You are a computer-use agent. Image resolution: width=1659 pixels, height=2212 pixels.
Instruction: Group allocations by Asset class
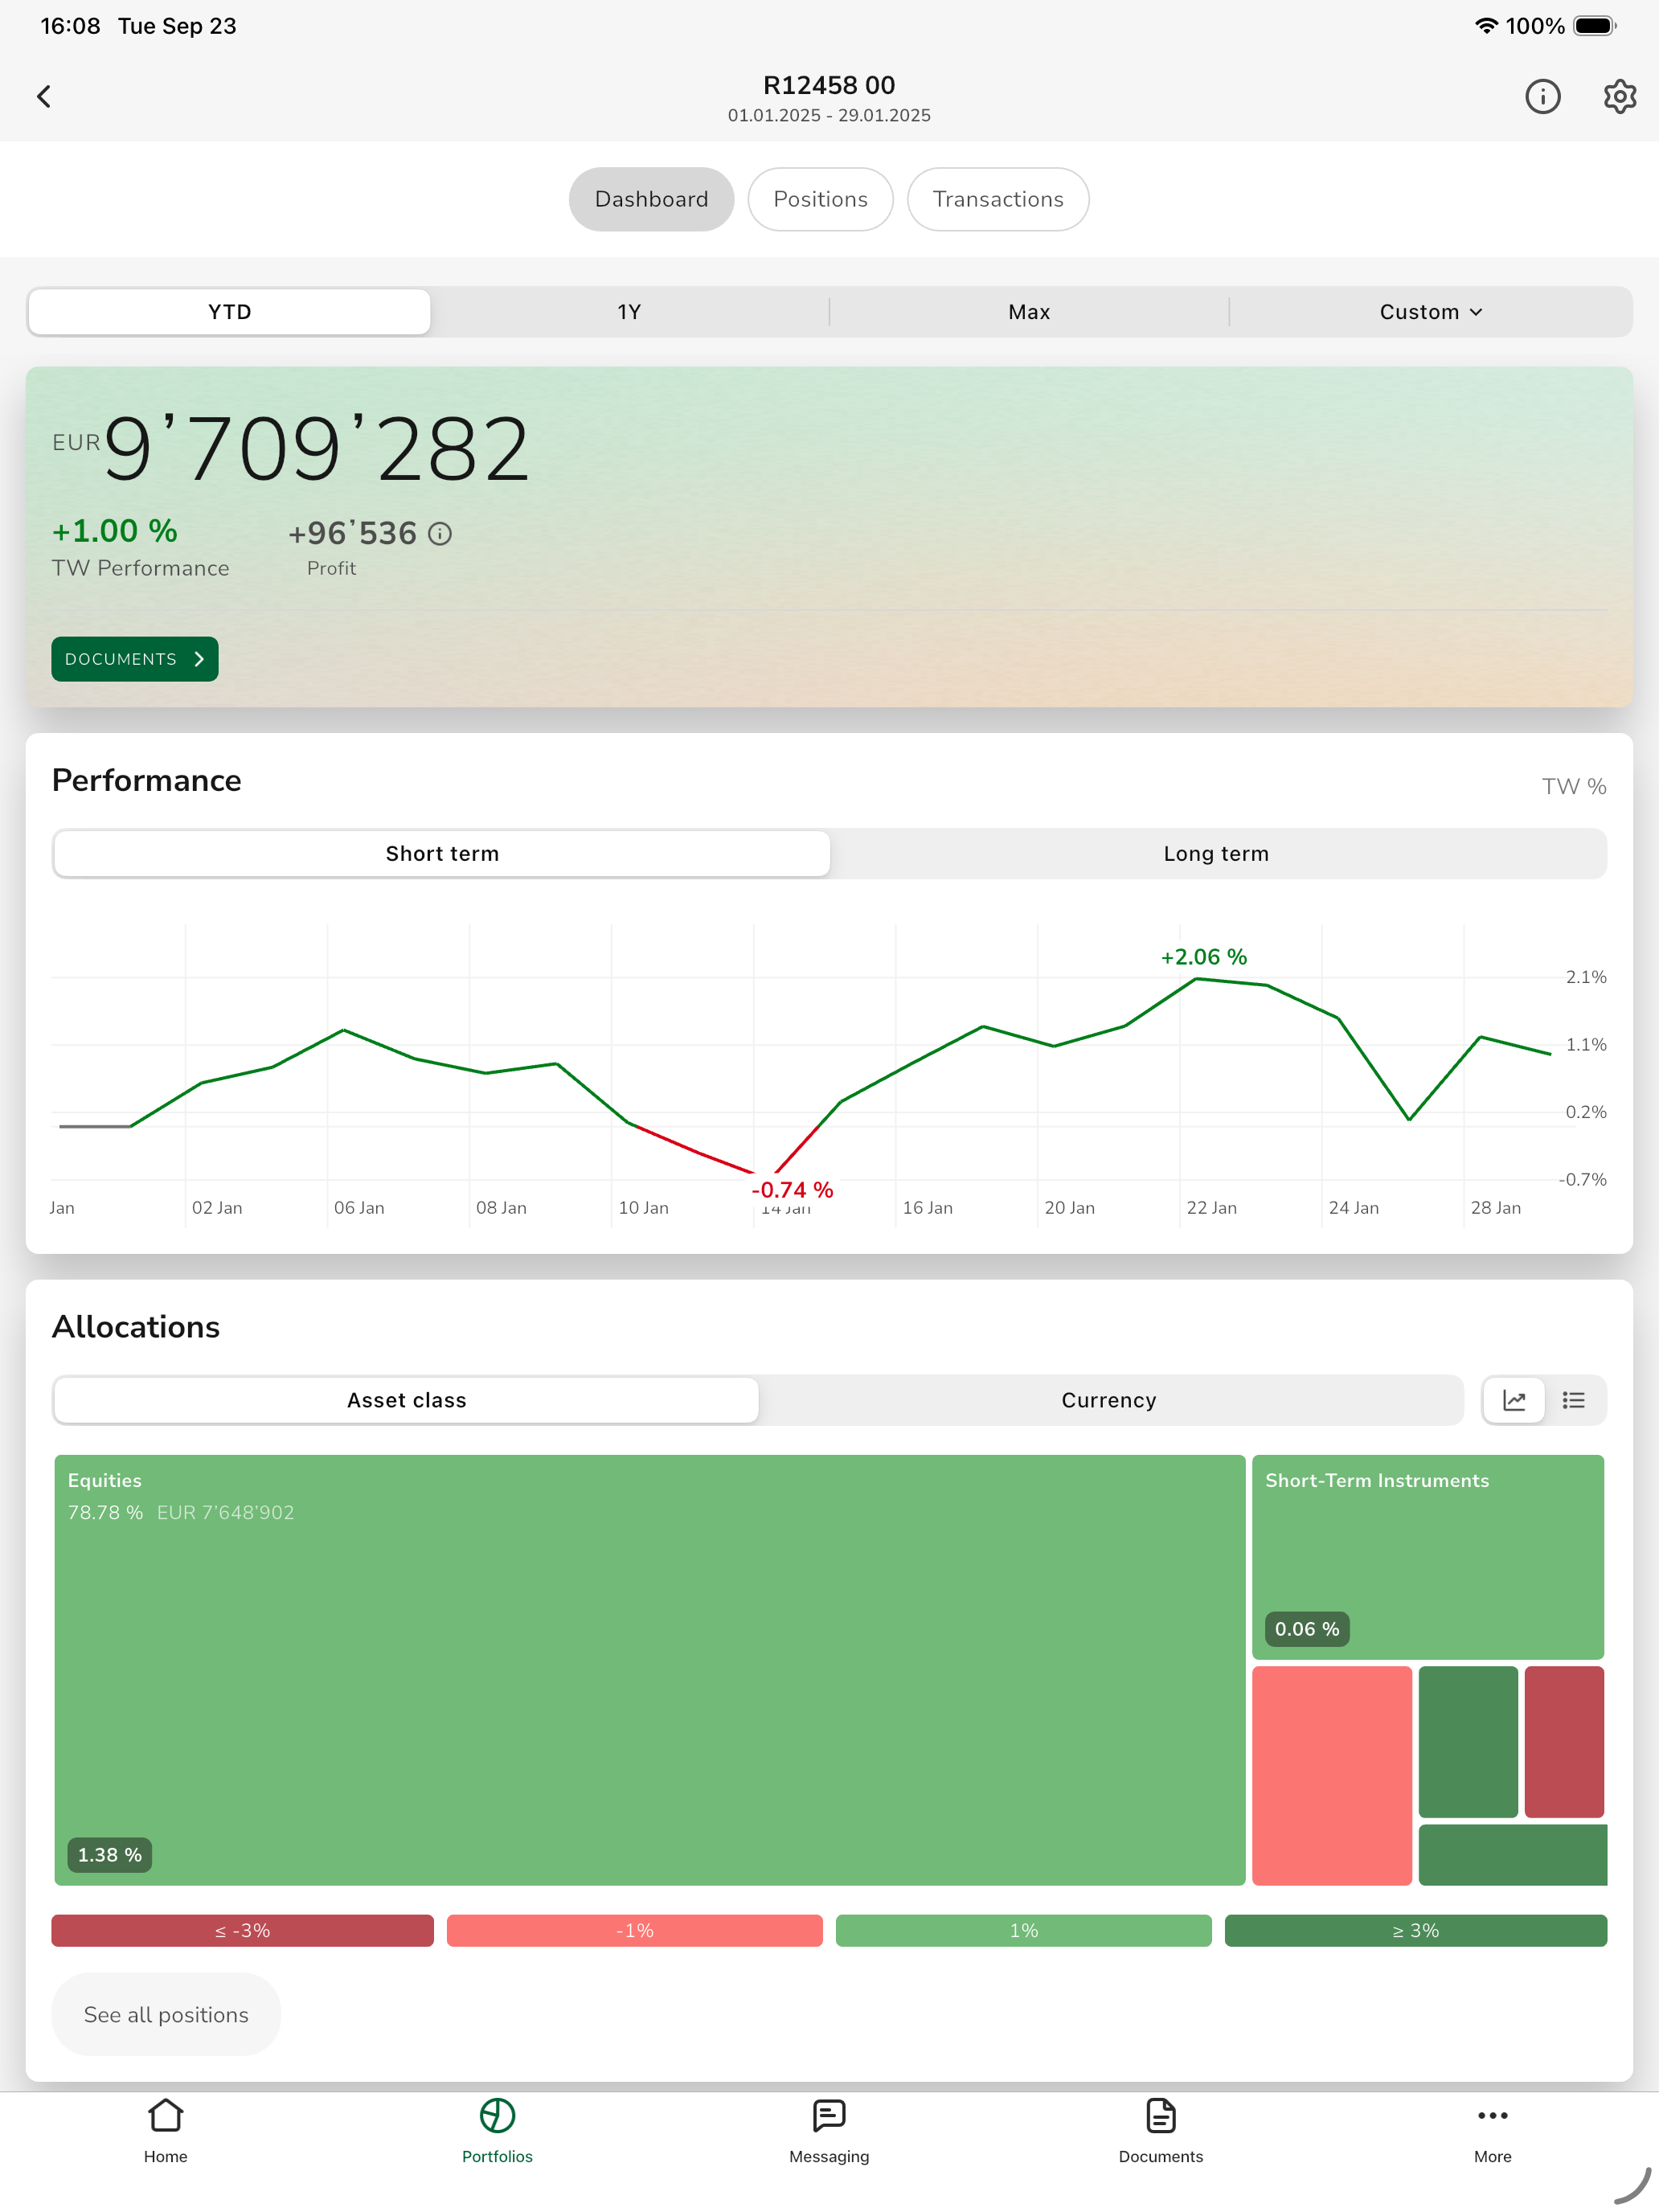click(x=407, y=1400)
